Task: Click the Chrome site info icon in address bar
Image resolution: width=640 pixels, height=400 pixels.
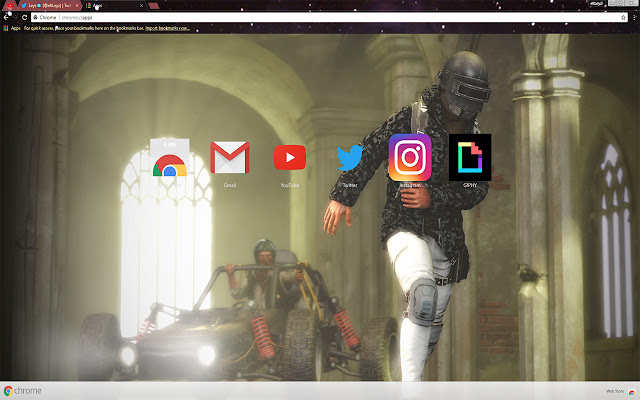Action: pyautogui.click(x=36, y=17)
